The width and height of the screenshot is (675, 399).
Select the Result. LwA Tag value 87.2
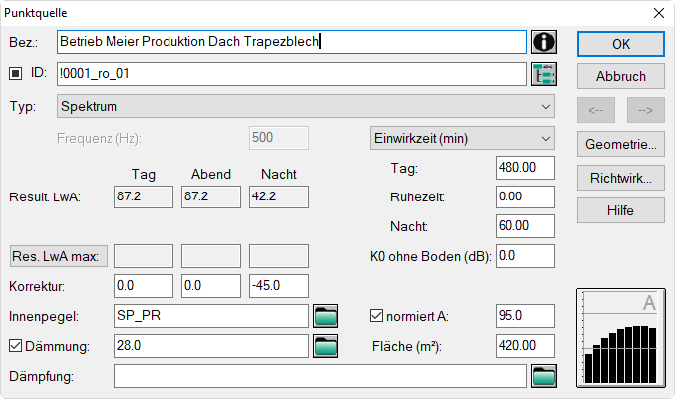(143, 197)
